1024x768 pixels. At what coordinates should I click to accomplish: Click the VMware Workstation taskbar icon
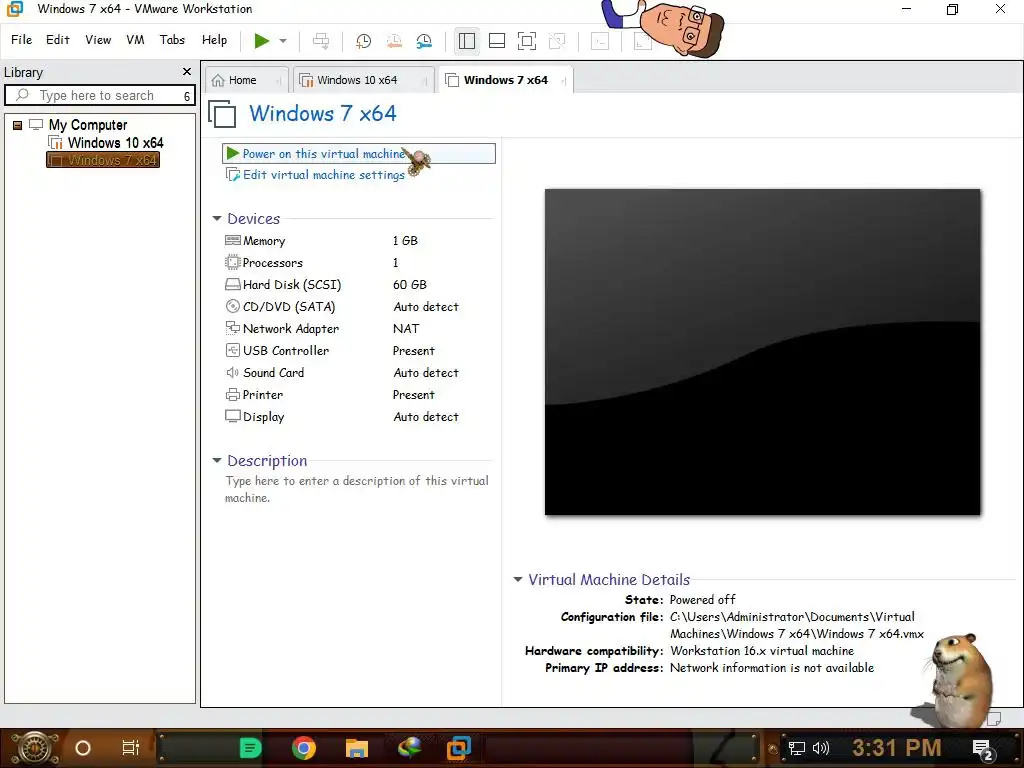tap(458, 748)
